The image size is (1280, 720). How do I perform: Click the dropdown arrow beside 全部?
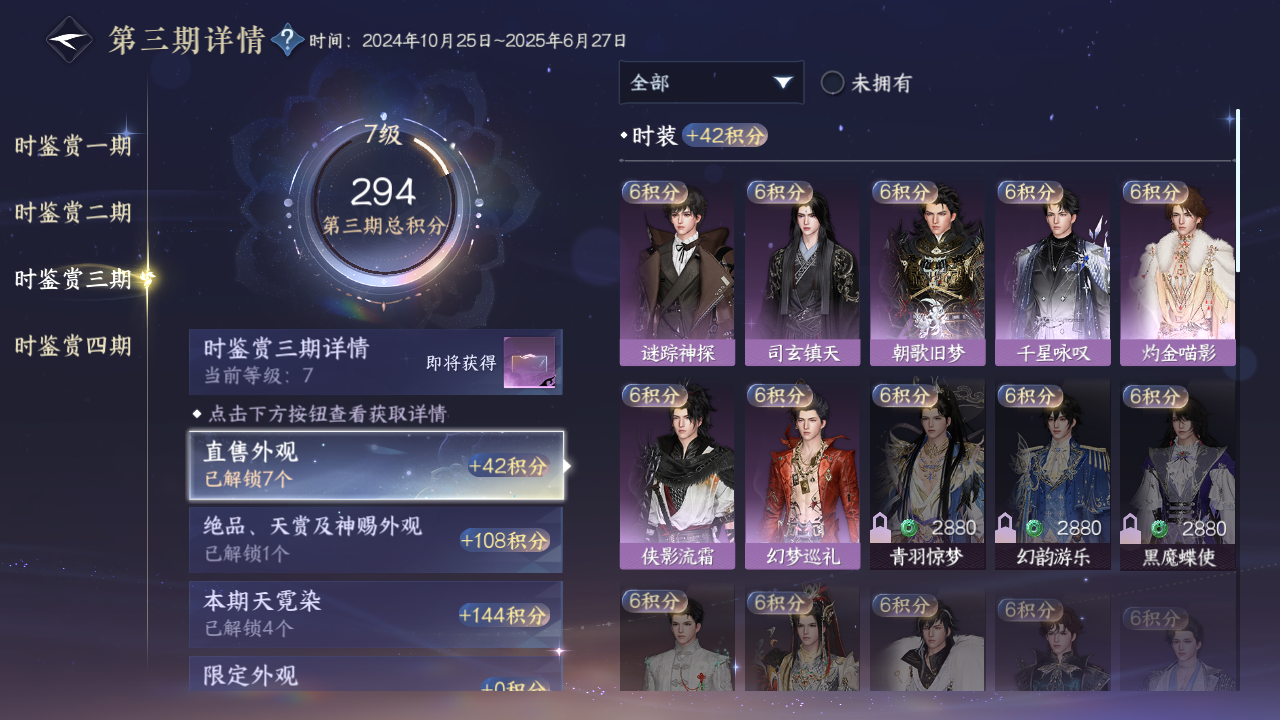click(783, 83)
